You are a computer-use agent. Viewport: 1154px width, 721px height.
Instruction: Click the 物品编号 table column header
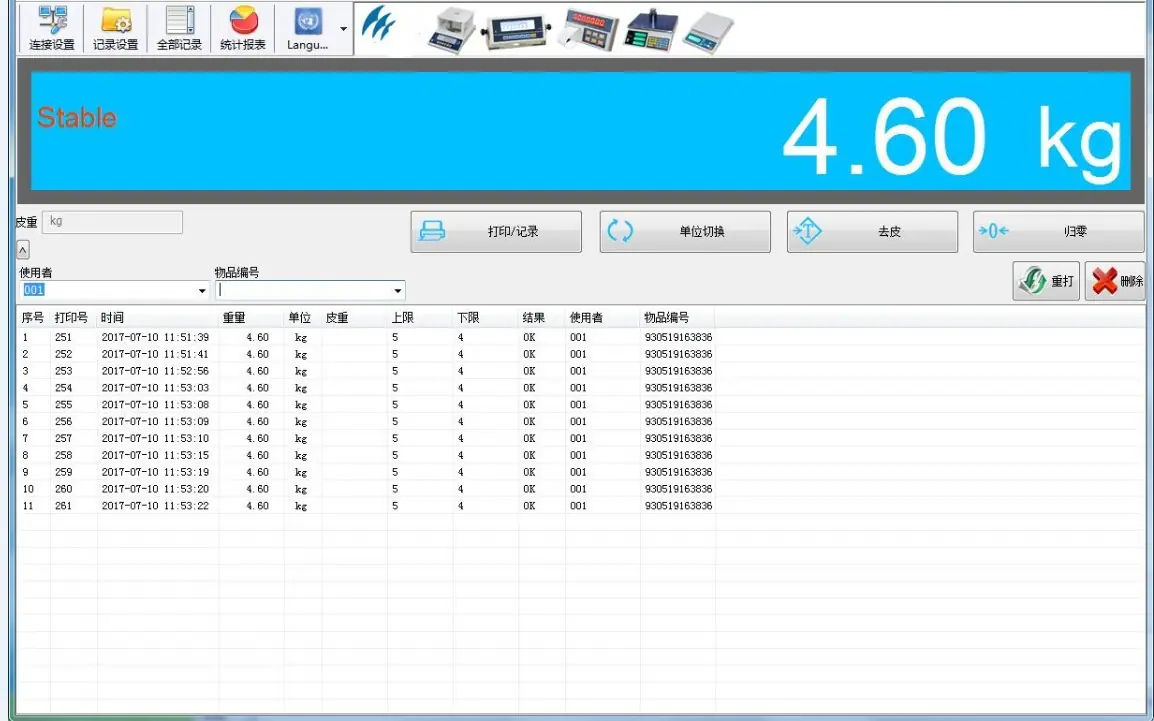(x=677, y=318)
